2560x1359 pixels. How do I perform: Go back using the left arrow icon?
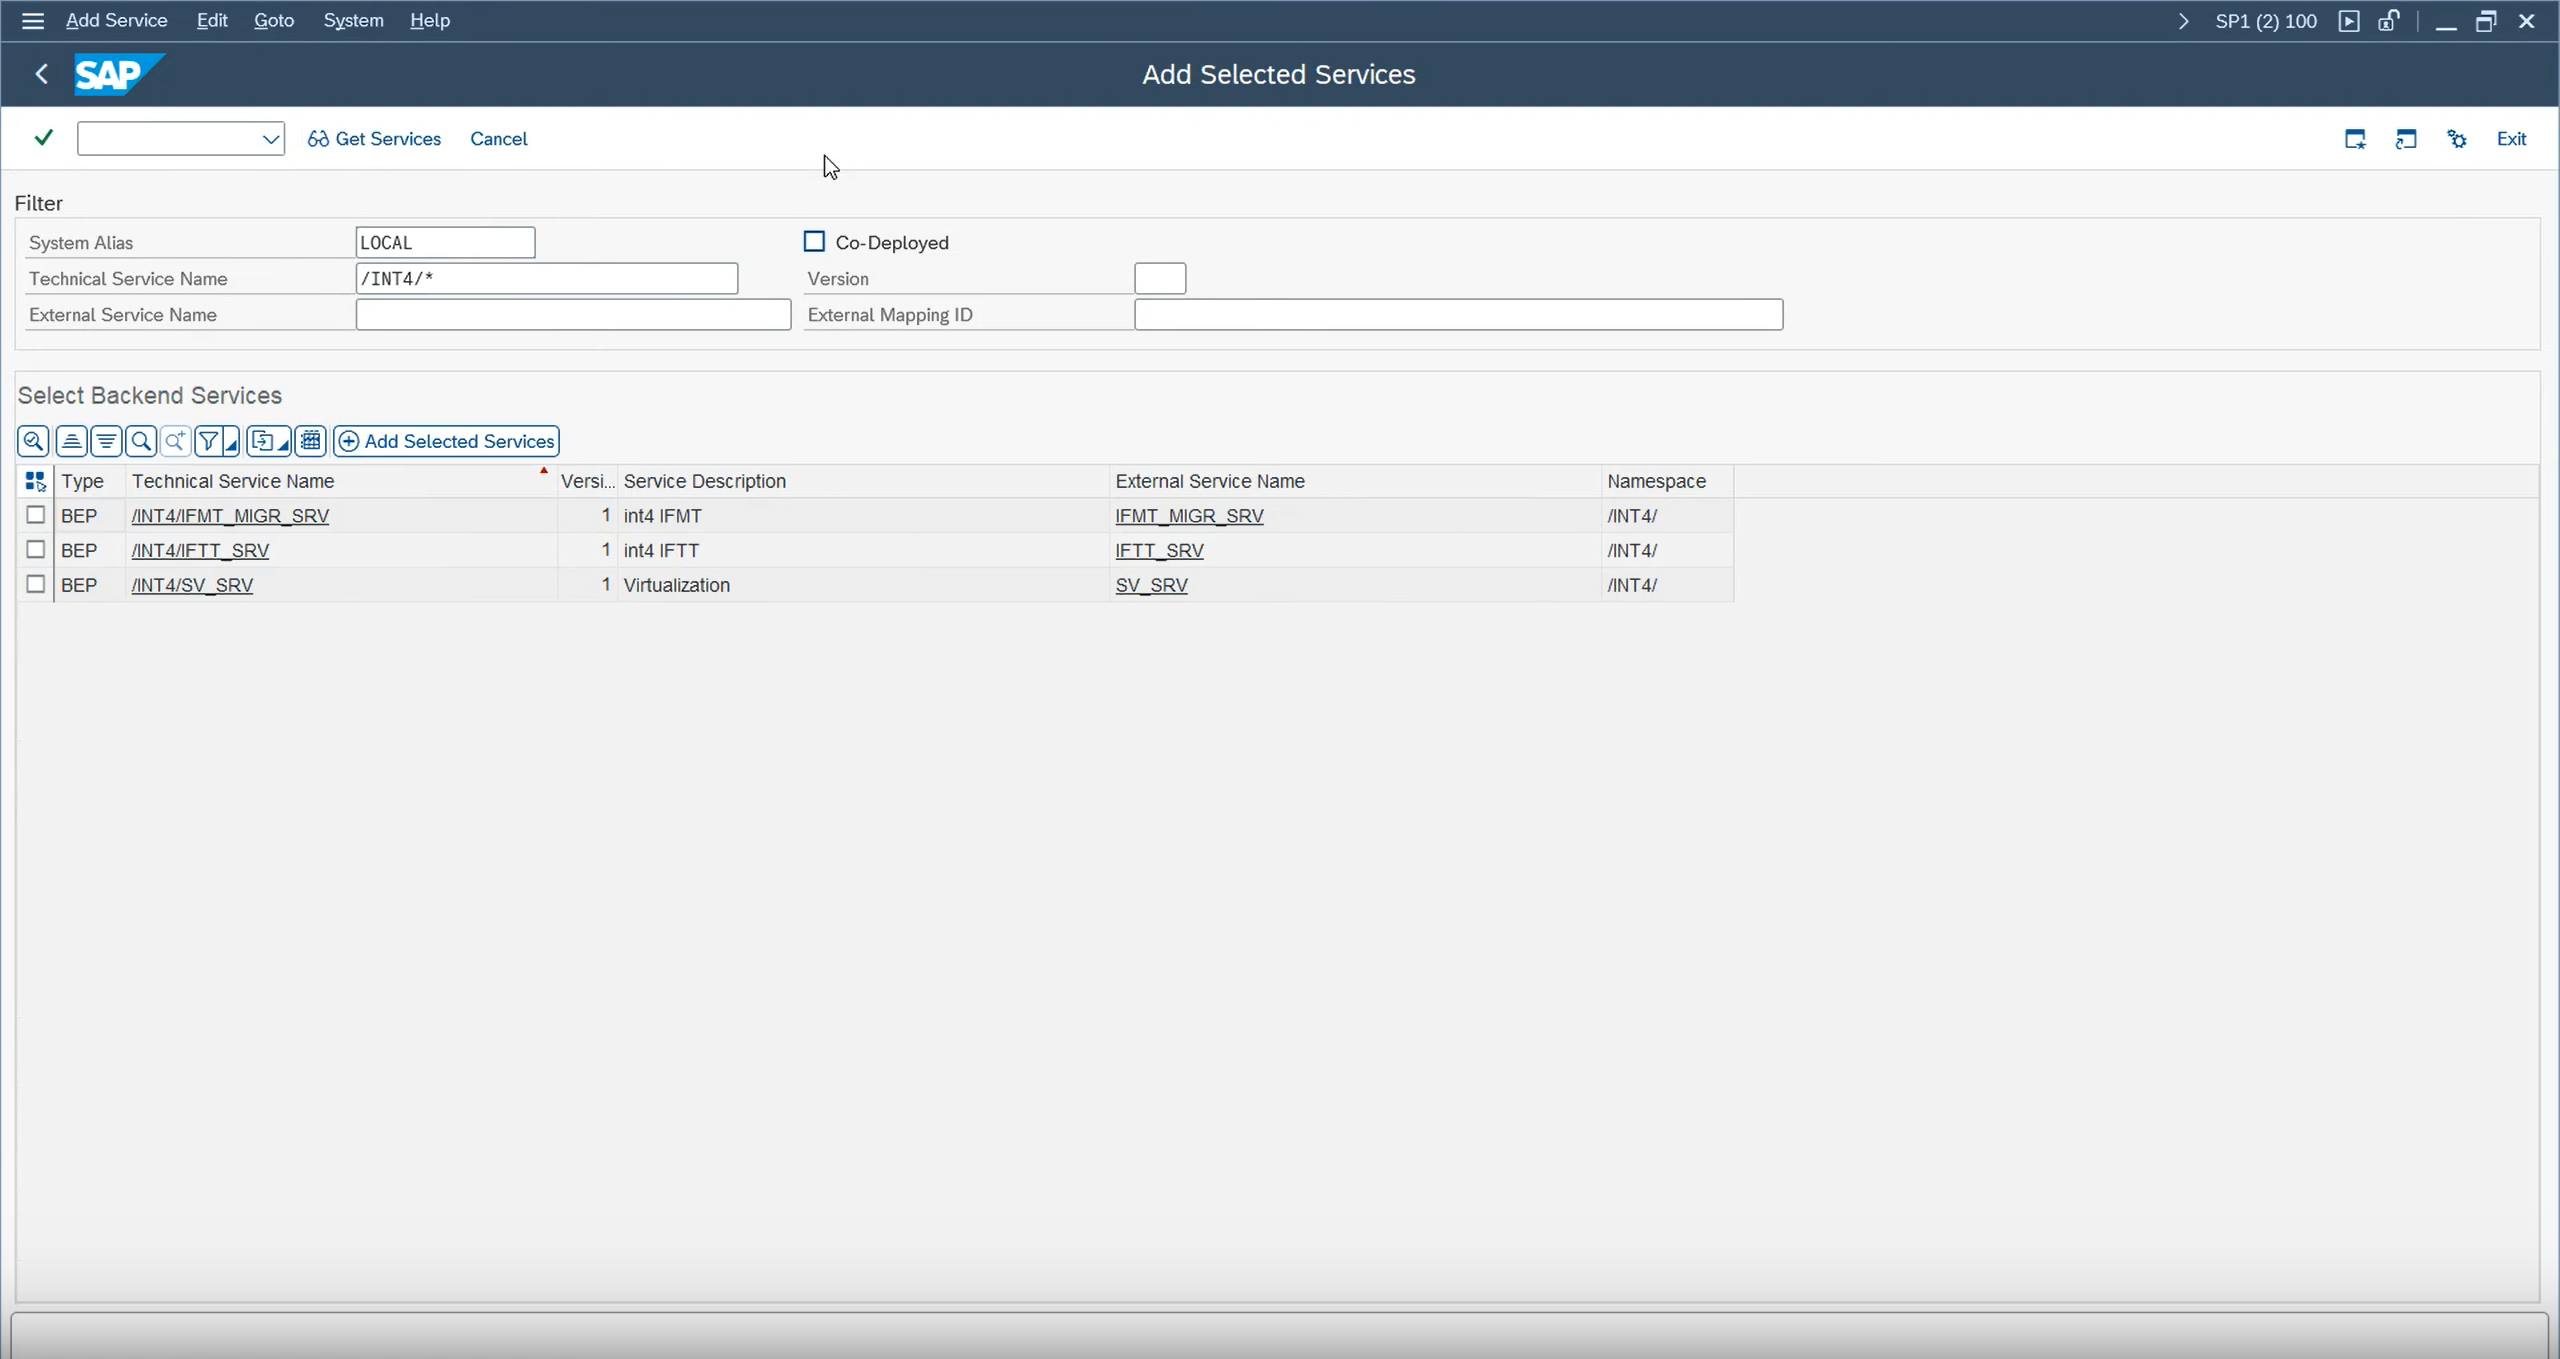pyautogui.click(x=41, y=74)
